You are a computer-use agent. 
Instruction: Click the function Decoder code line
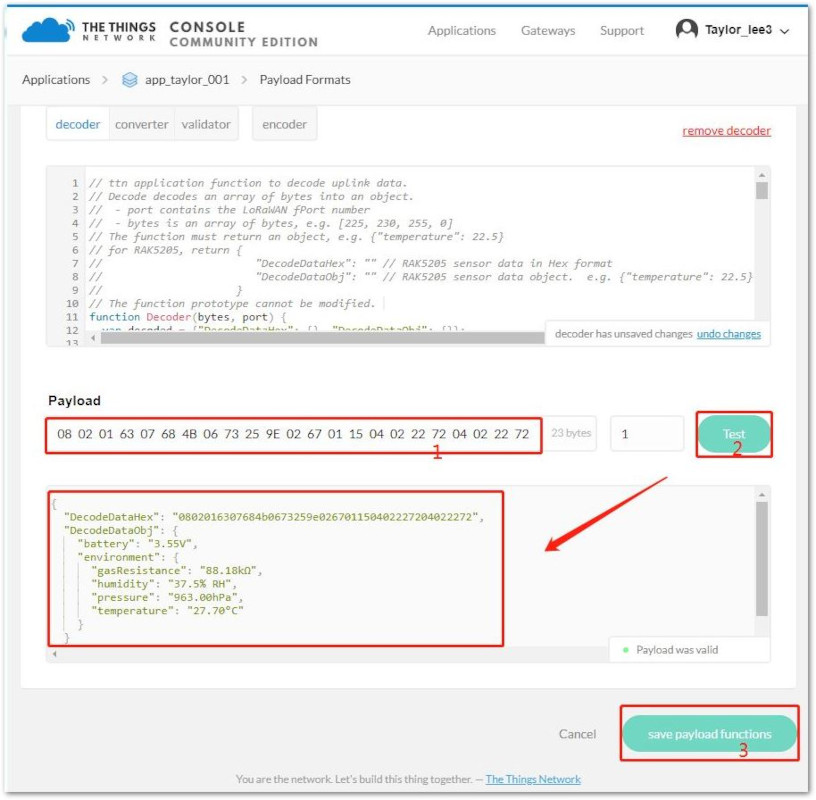[x=188, y=317]
